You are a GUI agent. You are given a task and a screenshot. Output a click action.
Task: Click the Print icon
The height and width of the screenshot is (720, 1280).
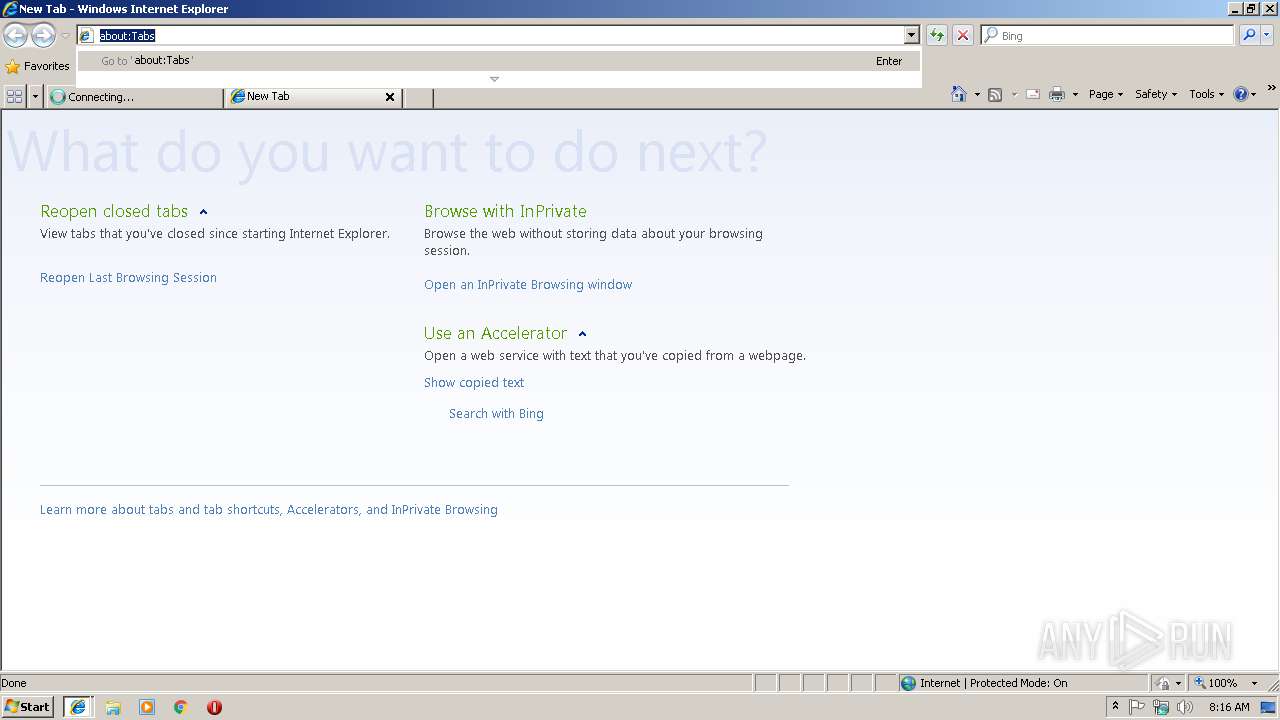point(1057,94)
